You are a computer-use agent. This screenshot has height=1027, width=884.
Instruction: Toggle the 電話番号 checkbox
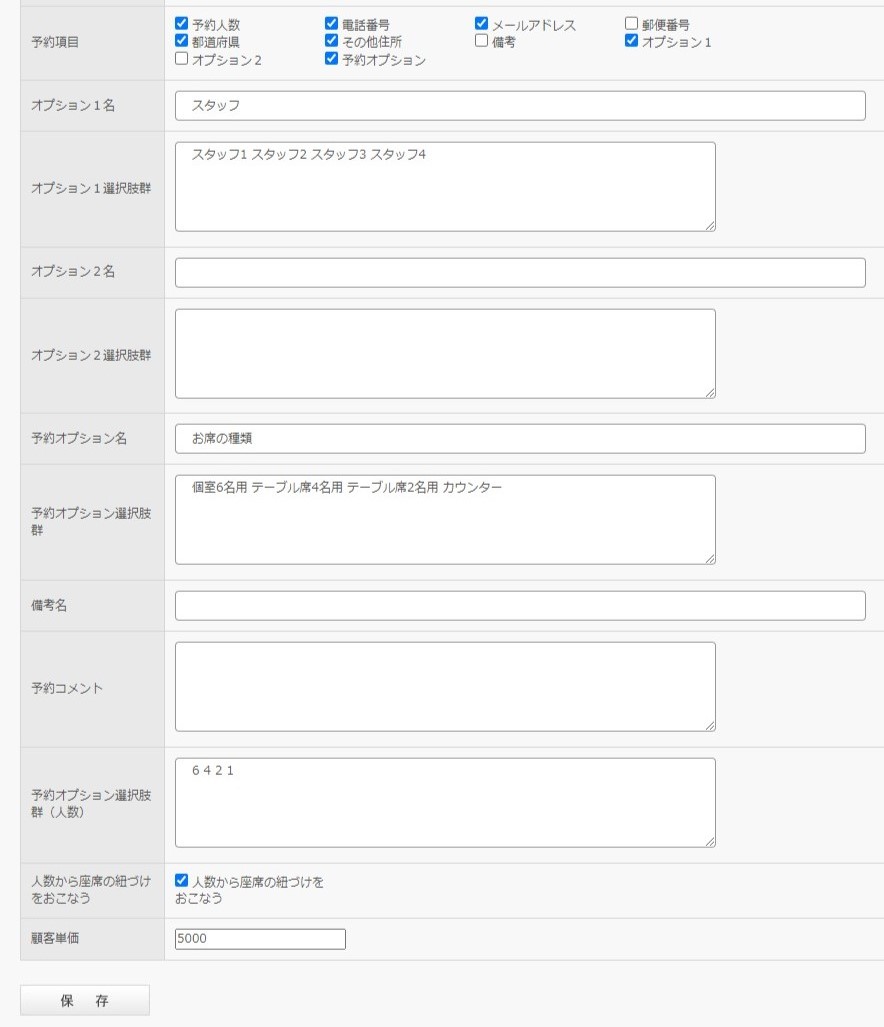(332, 23)
